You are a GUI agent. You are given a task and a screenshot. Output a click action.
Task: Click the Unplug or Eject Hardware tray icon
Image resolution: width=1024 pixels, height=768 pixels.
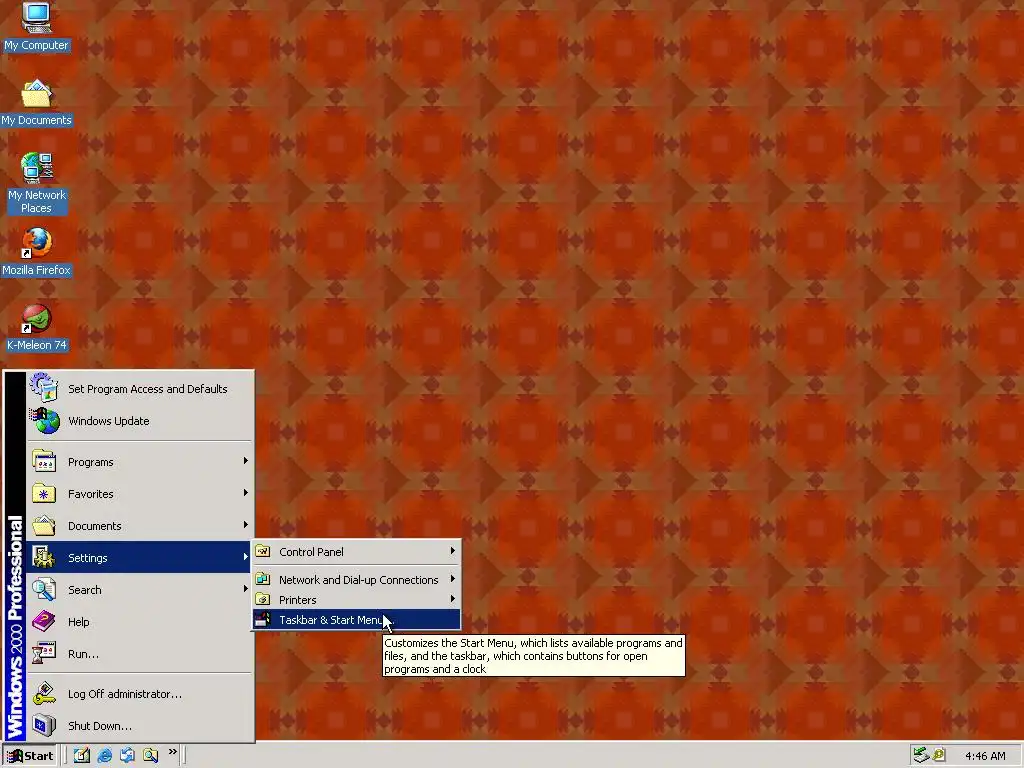tap(921, 755)
